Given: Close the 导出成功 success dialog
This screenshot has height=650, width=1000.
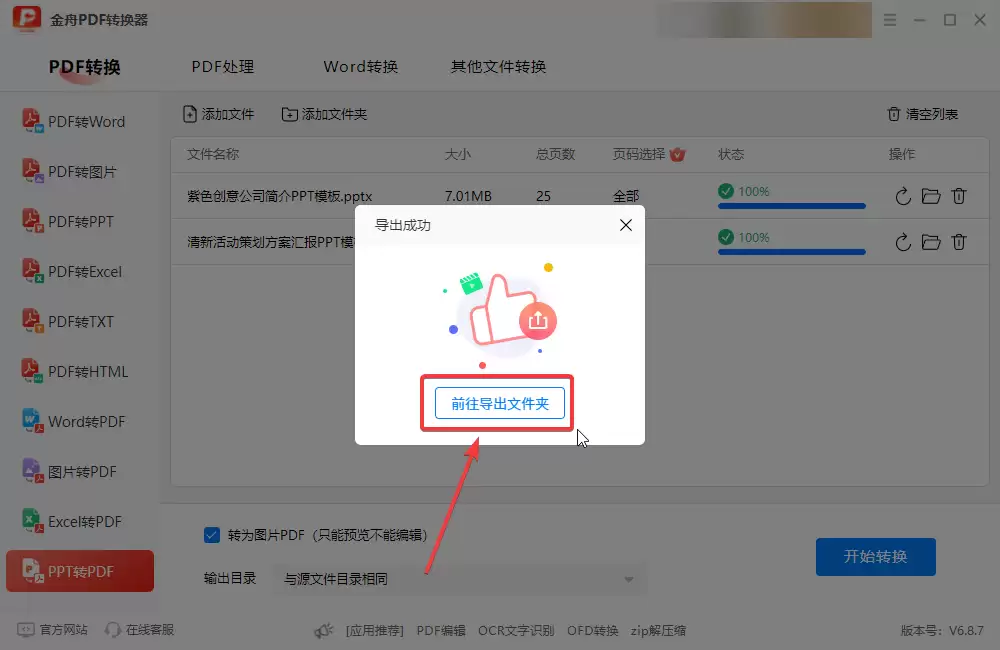Looking at the screenshot, I should coord(625,225).
